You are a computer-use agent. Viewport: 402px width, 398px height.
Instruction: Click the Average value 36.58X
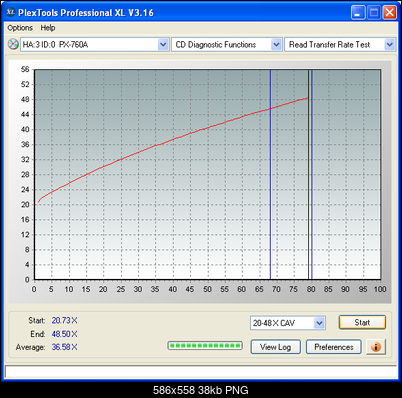(x=64, y=347)
